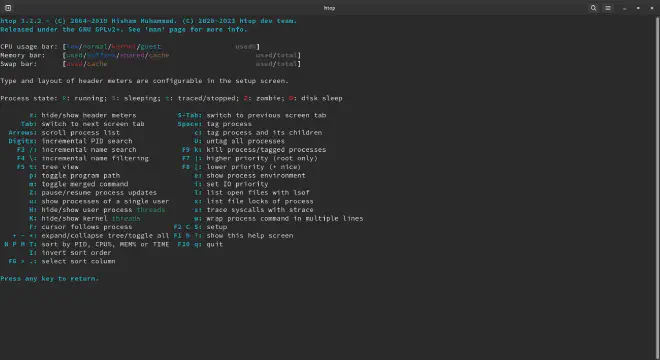Minimize the htop terminal window
Viewport: 660px width, 360px height.
[x=625, y=8]
